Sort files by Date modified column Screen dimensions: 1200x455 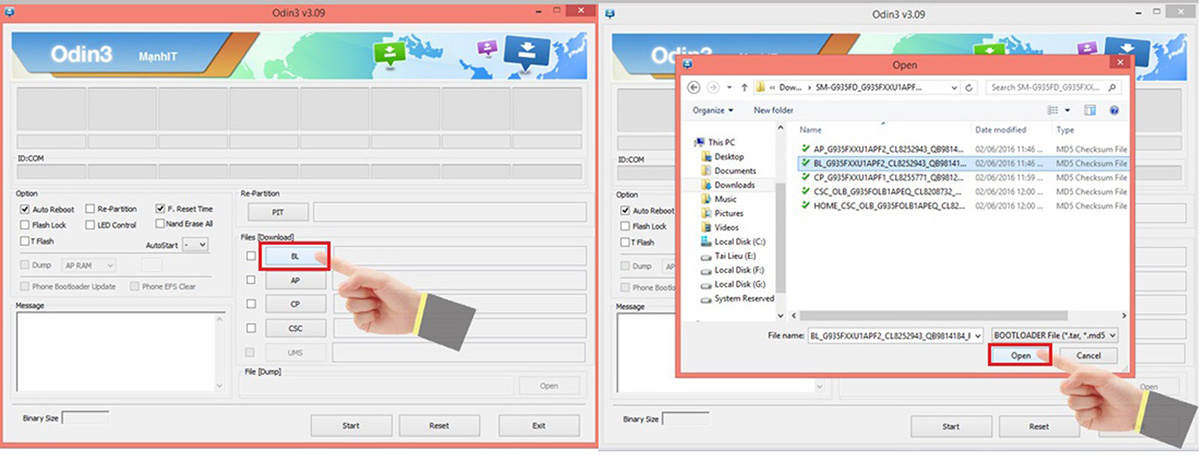1001,130
